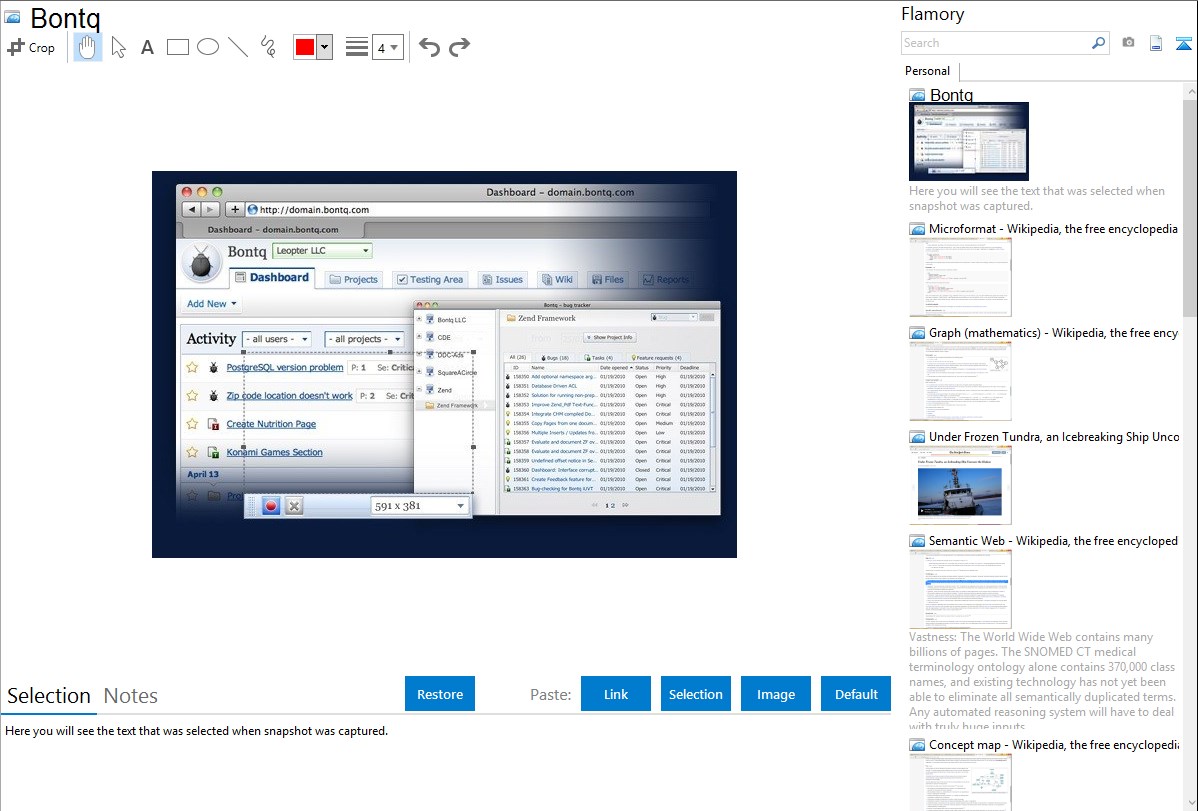The image size is (1198, 811).
Task: Click the snapshot list vertical scrollbar
Action: coord(1190,206)
